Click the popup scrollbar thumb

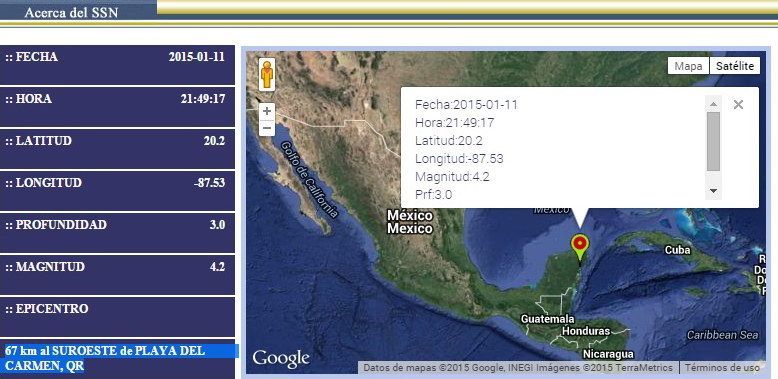point(713,141)
